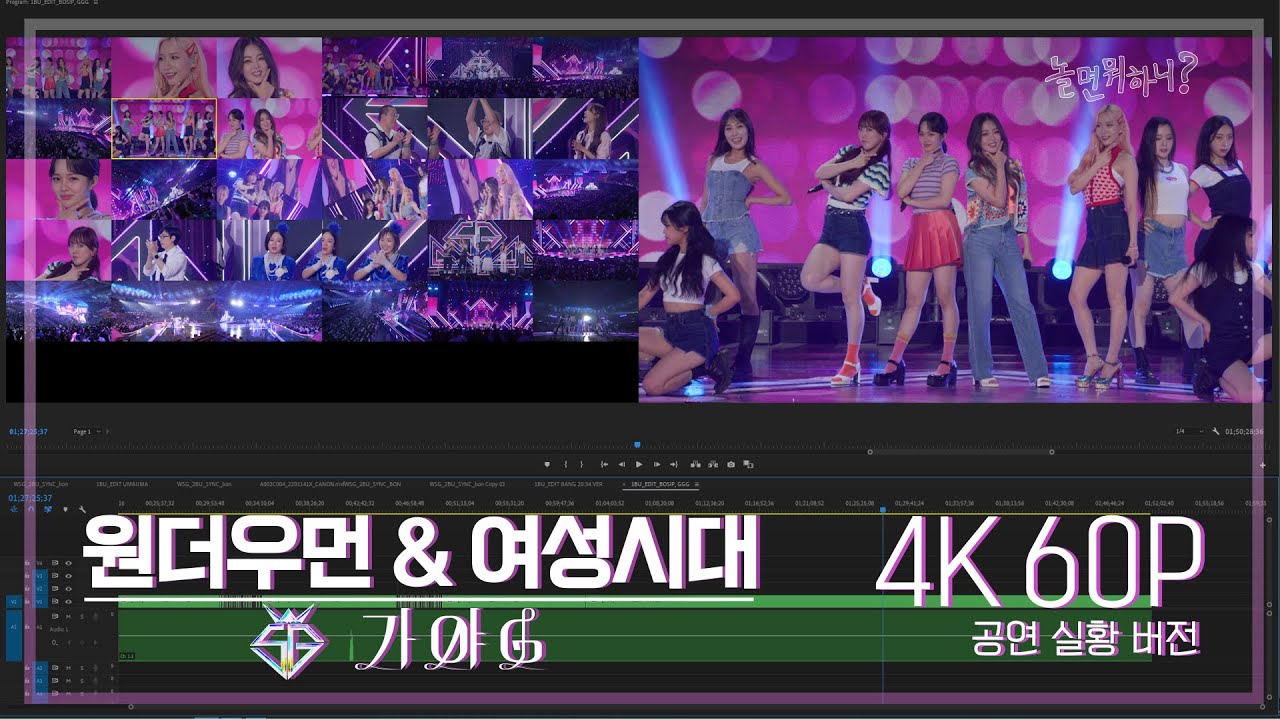The image size is (1280, 720).
Task: Step back one frame in program monitor
Action: click(621, 464)
